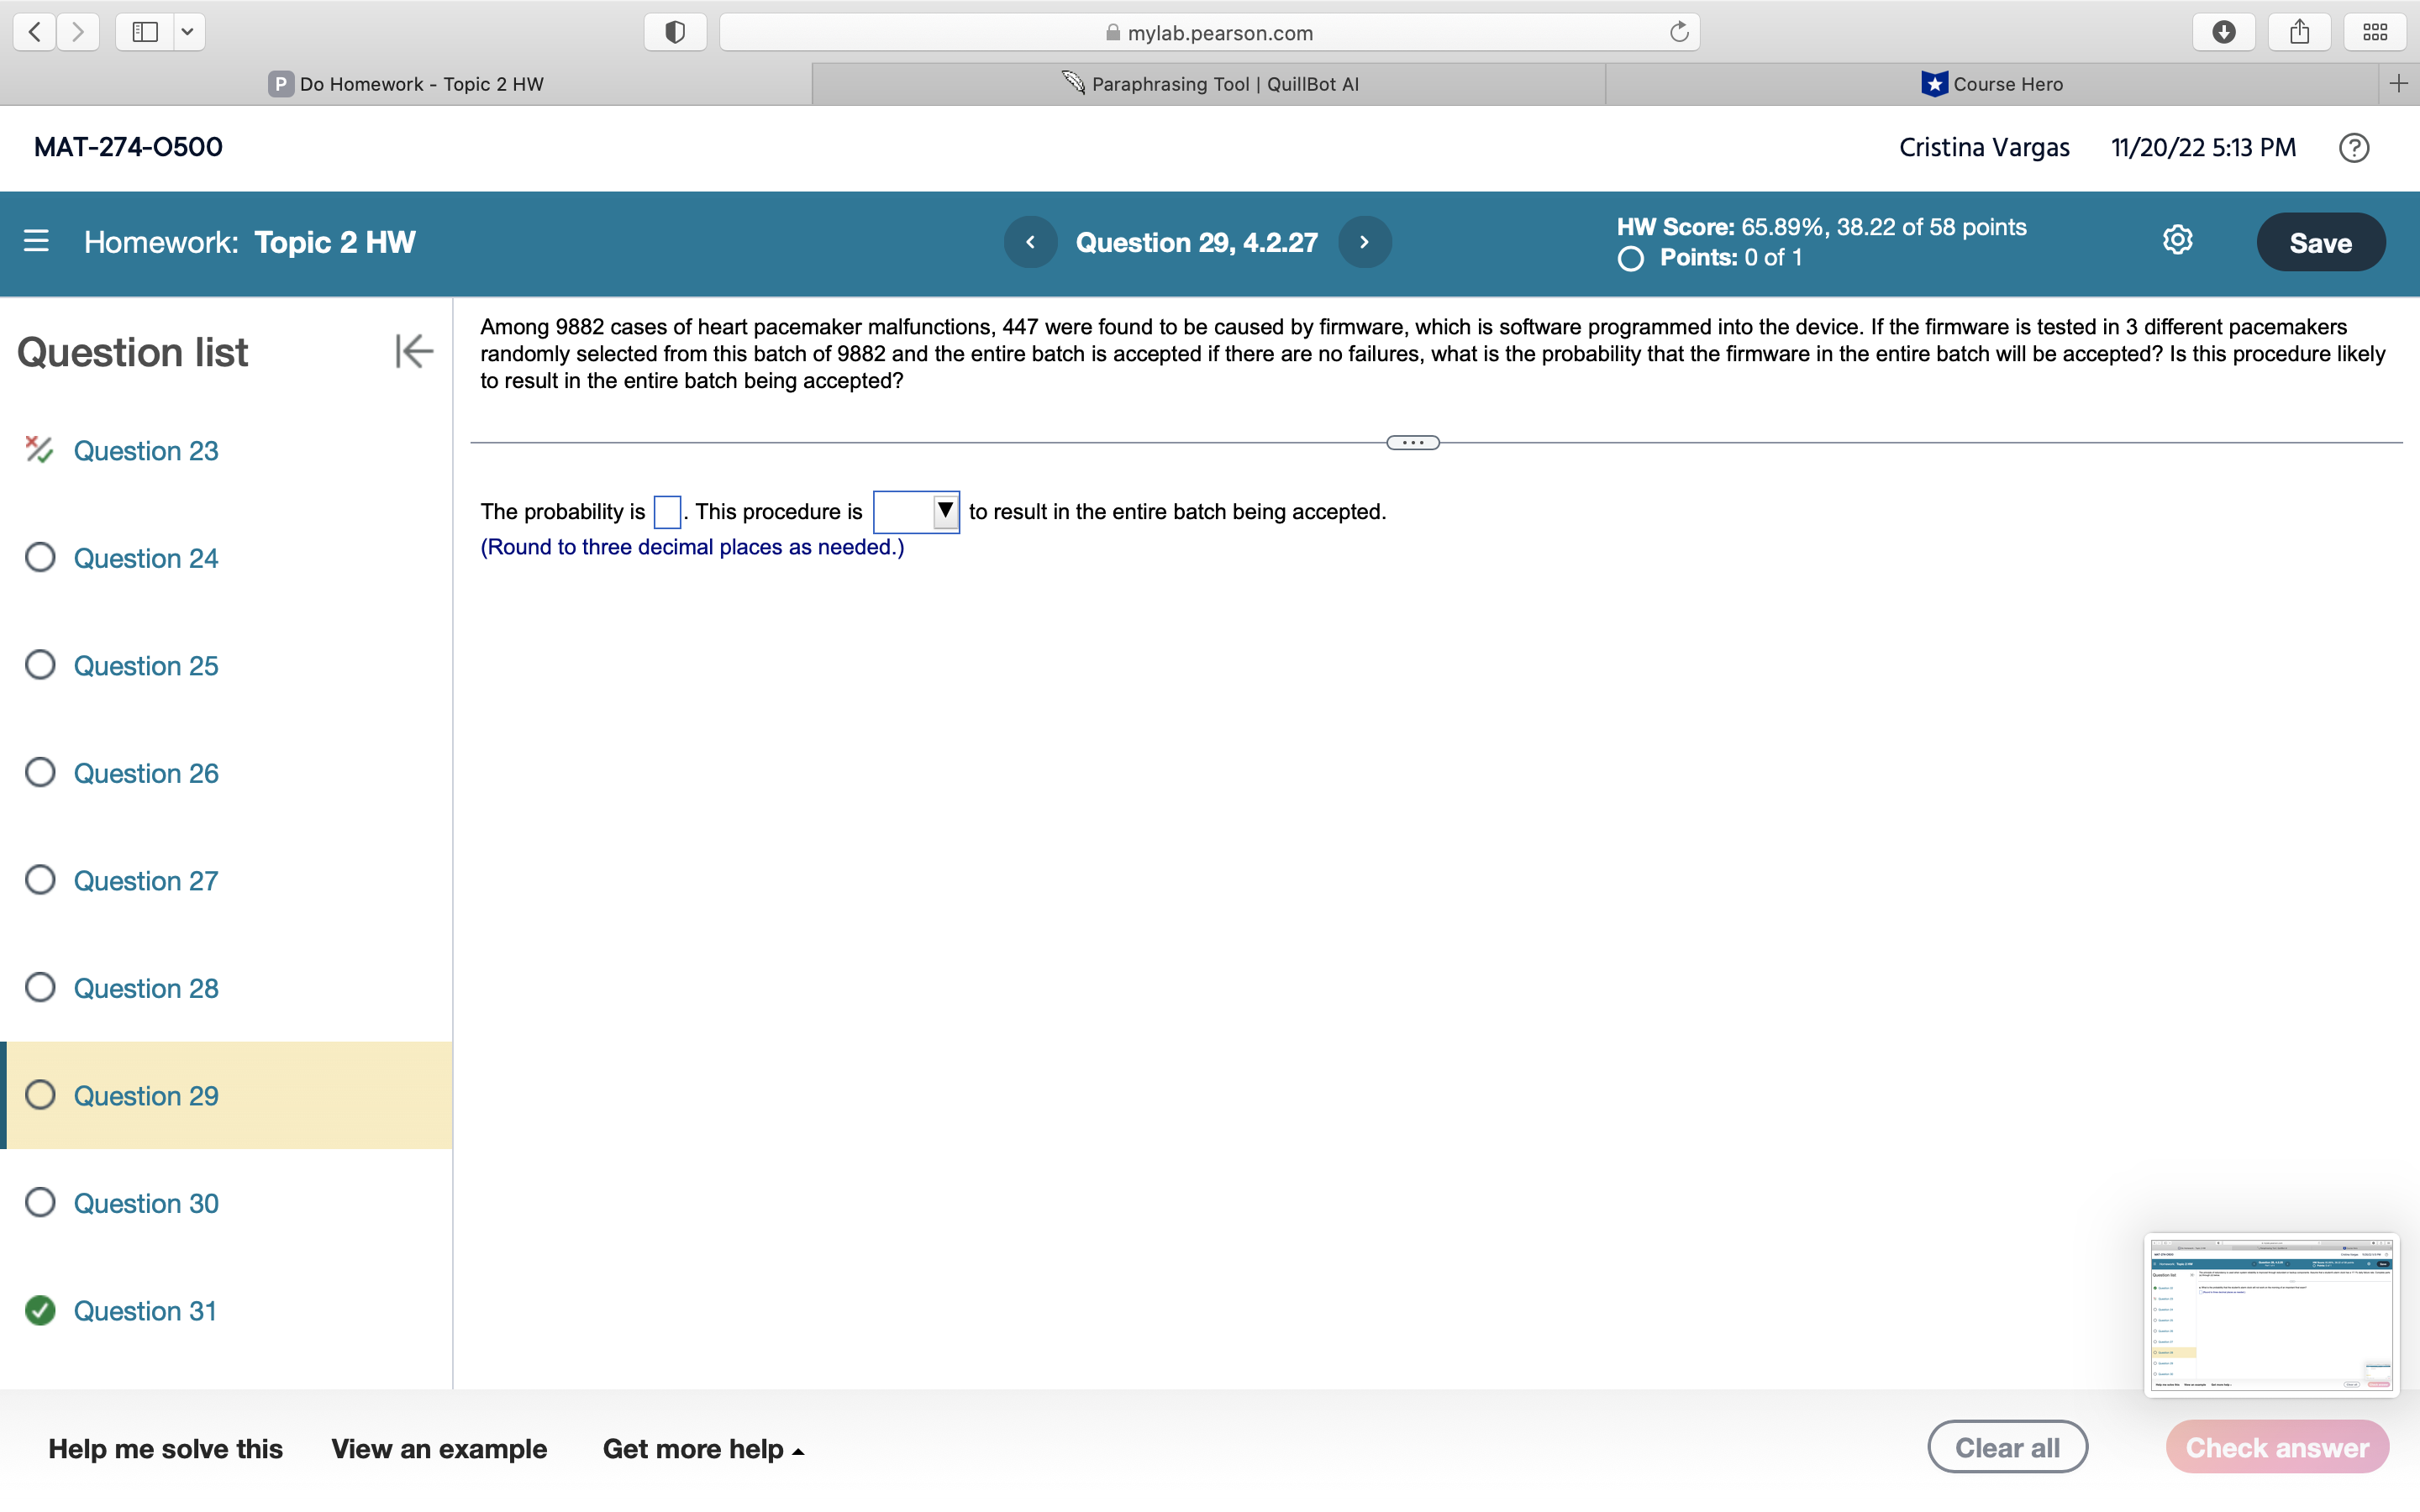Viewport: 2420px width, 1512px height.
Task: Select the Question 24 radio circle
Action: click(40, 557)
